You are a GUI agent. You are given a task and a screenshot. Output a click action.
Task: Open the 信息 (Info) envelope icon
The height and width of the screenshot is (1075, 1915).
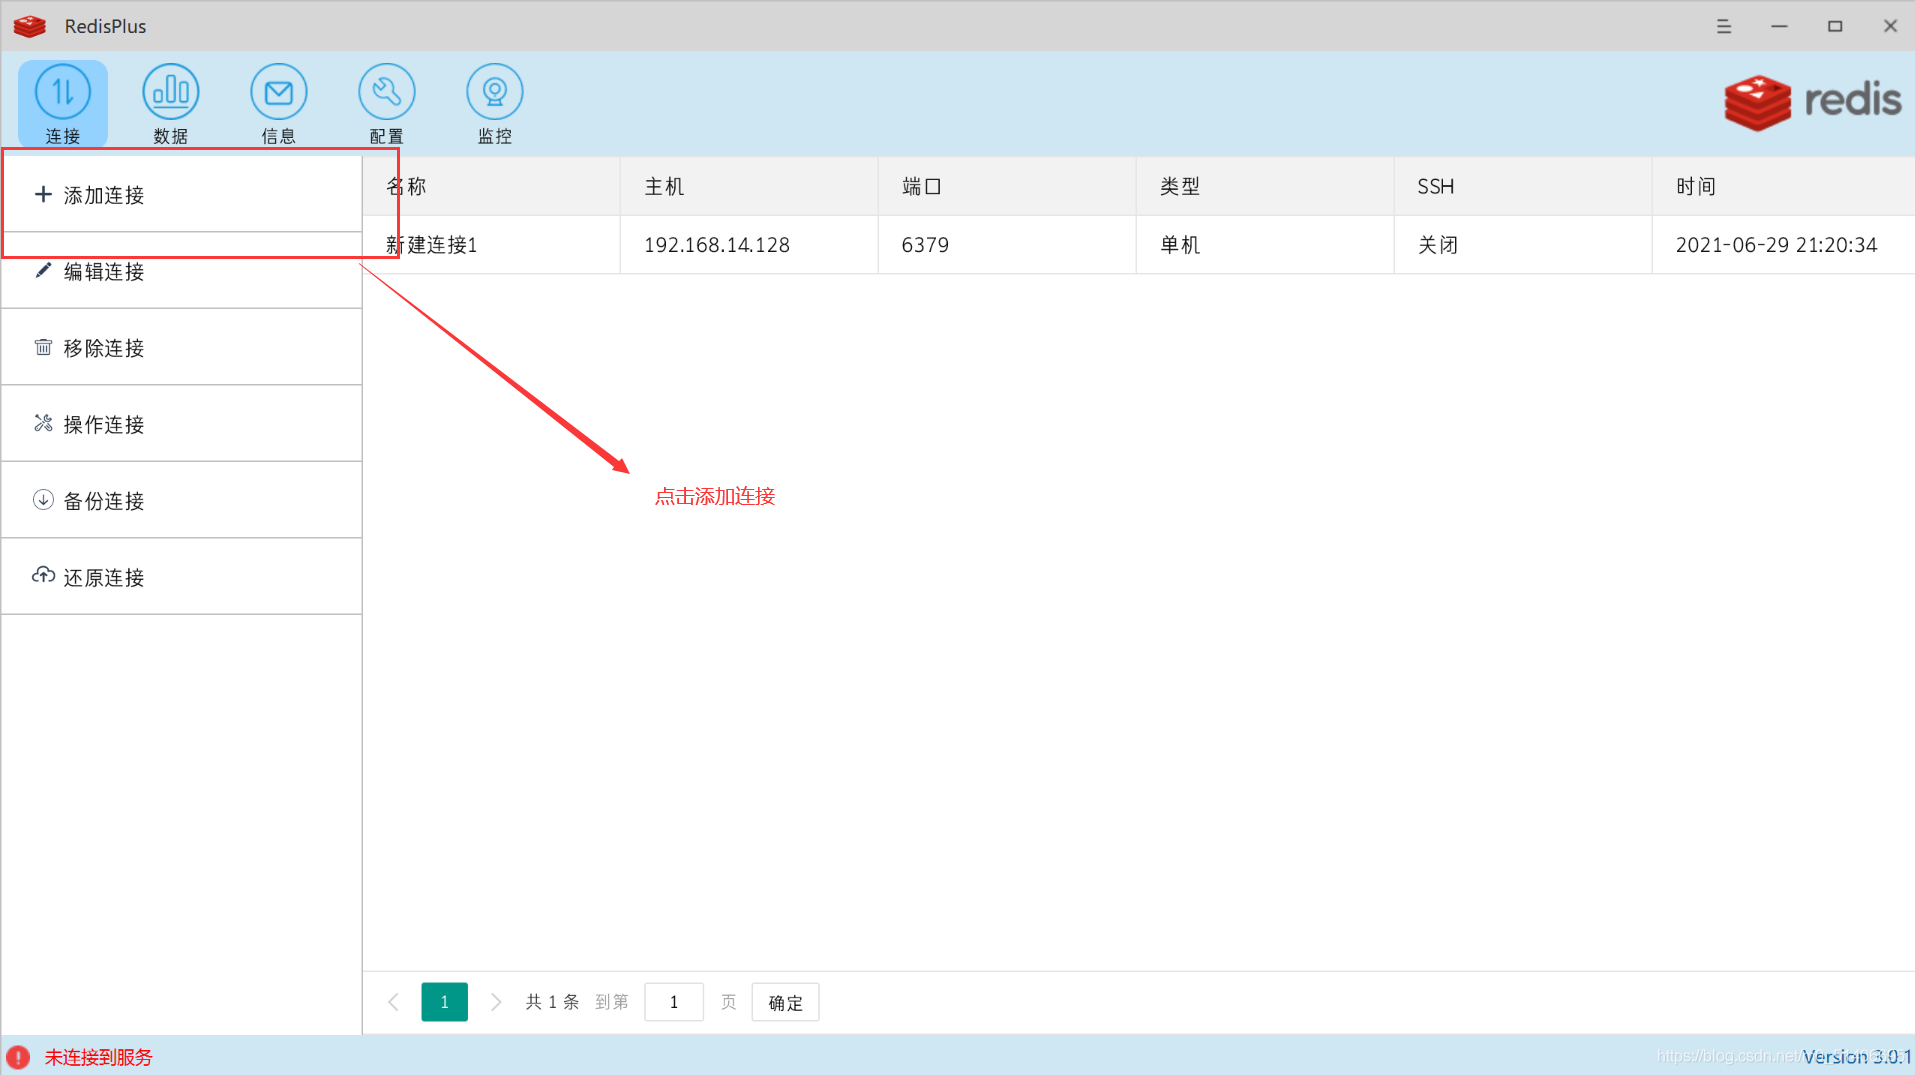pyautogui.click(x=278, y=103)
